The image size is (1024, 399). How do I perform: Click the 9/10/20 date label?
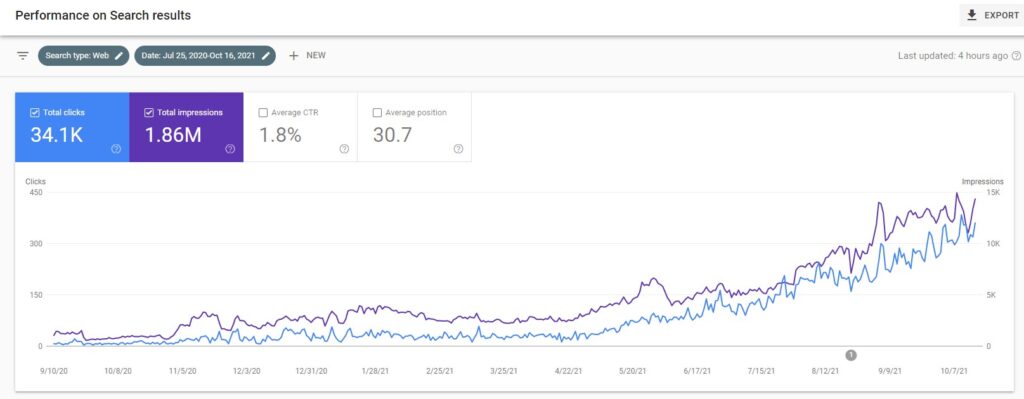(54, 371)
